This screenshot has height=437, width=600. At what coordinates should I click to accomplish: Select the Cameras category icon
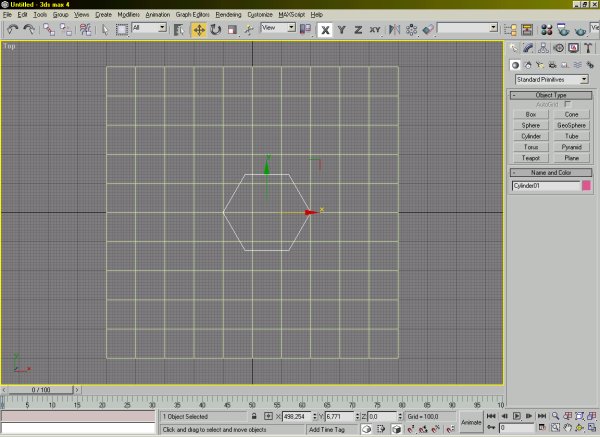(553, 63)
